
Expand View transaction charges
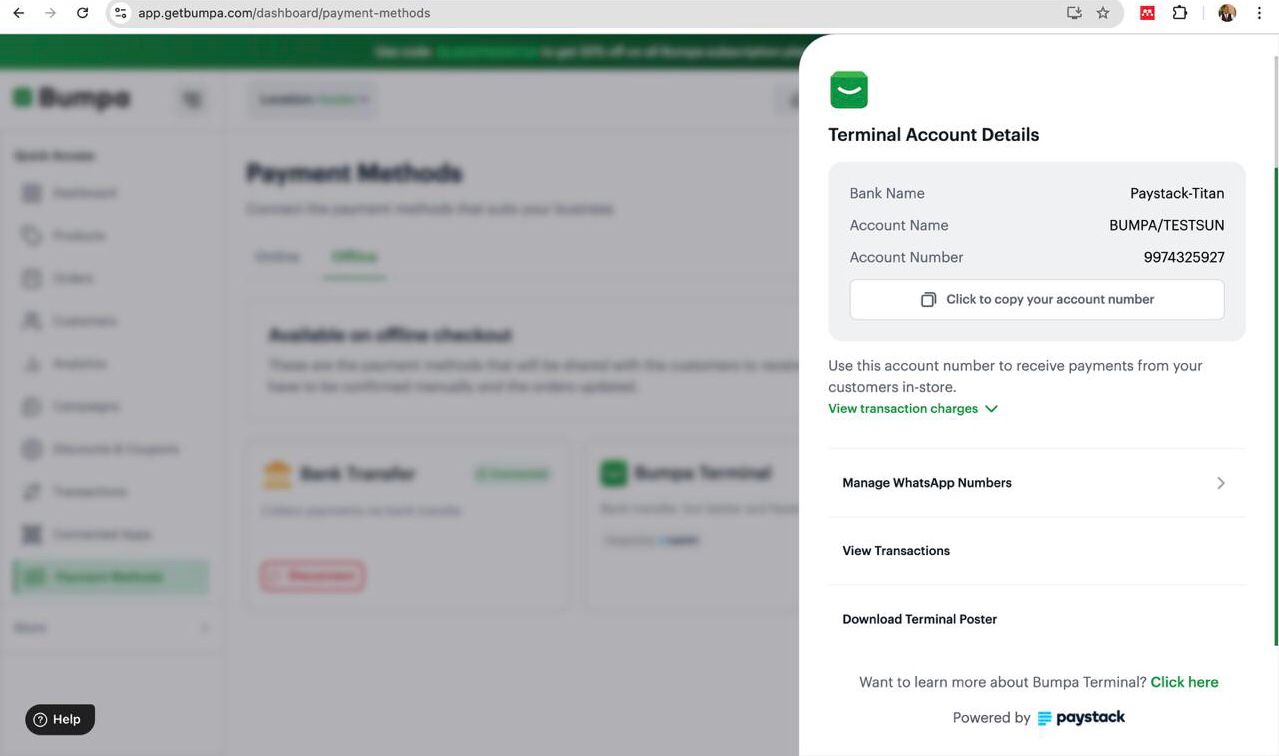coord(913,408)
